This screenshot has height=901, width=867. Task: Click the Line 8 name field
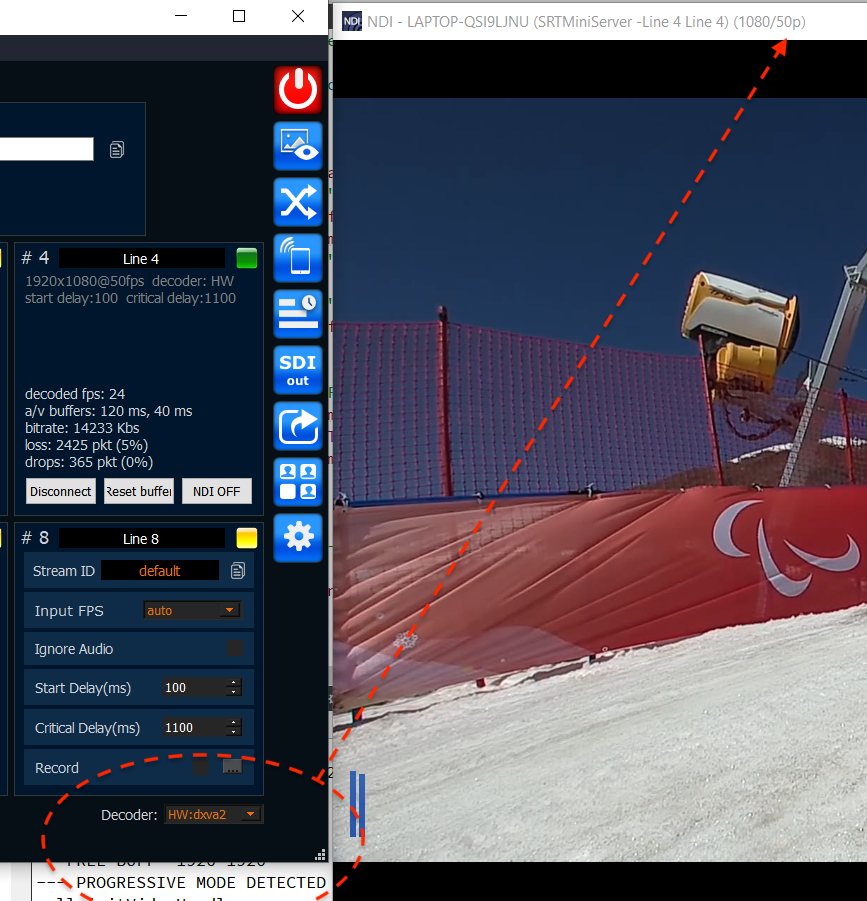[141, 538]
